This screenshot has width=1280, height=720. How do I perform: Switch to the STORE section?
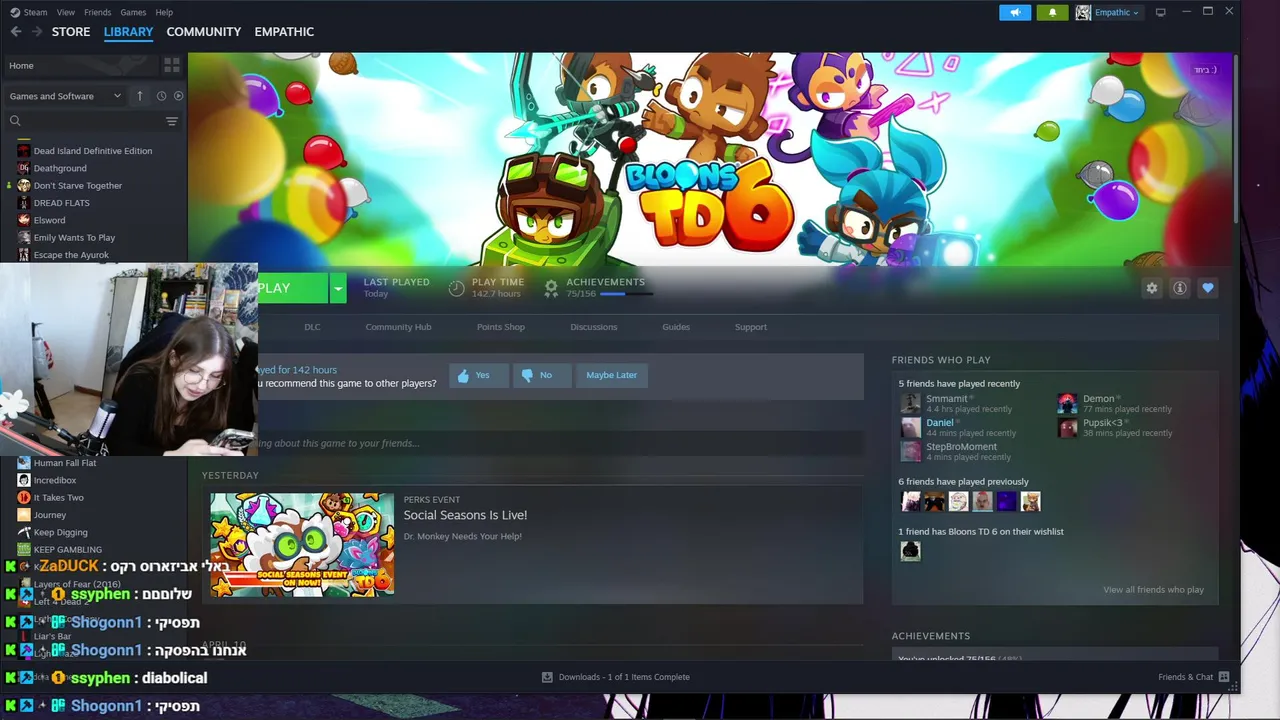tap(71, 32)
